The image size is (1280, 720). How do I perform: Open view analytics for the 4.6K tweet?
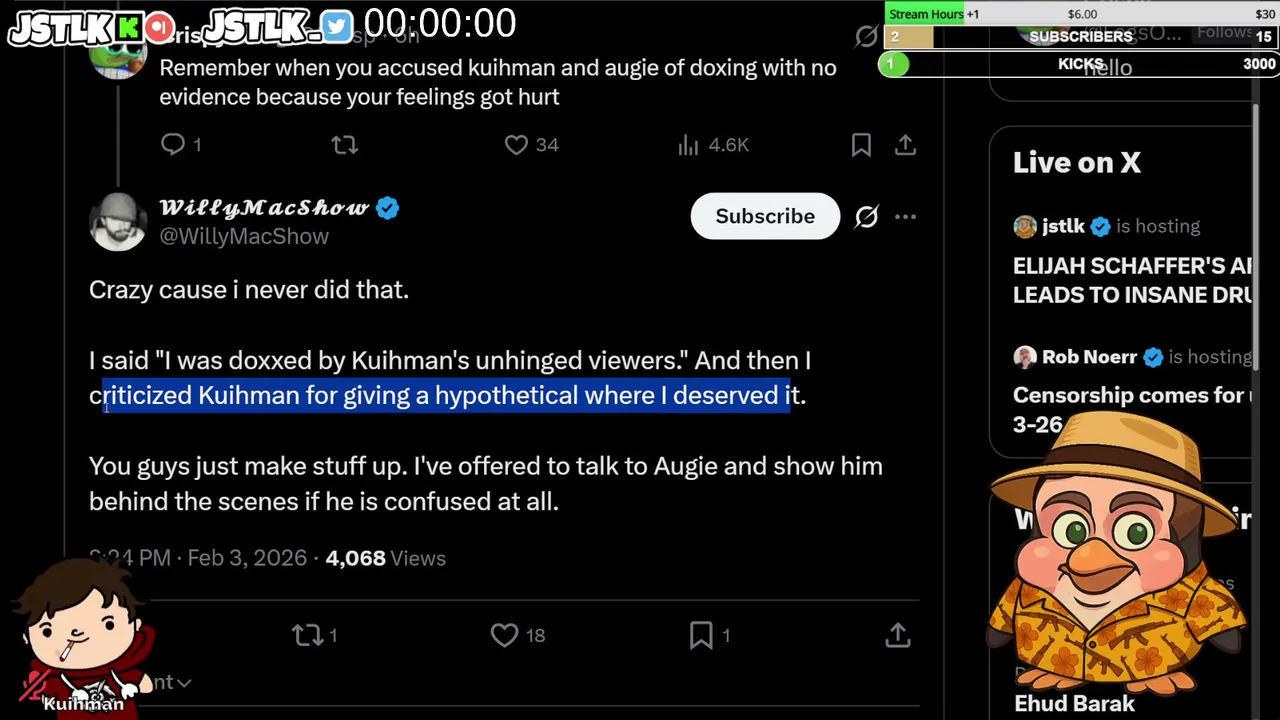click(x=688, y=145)
